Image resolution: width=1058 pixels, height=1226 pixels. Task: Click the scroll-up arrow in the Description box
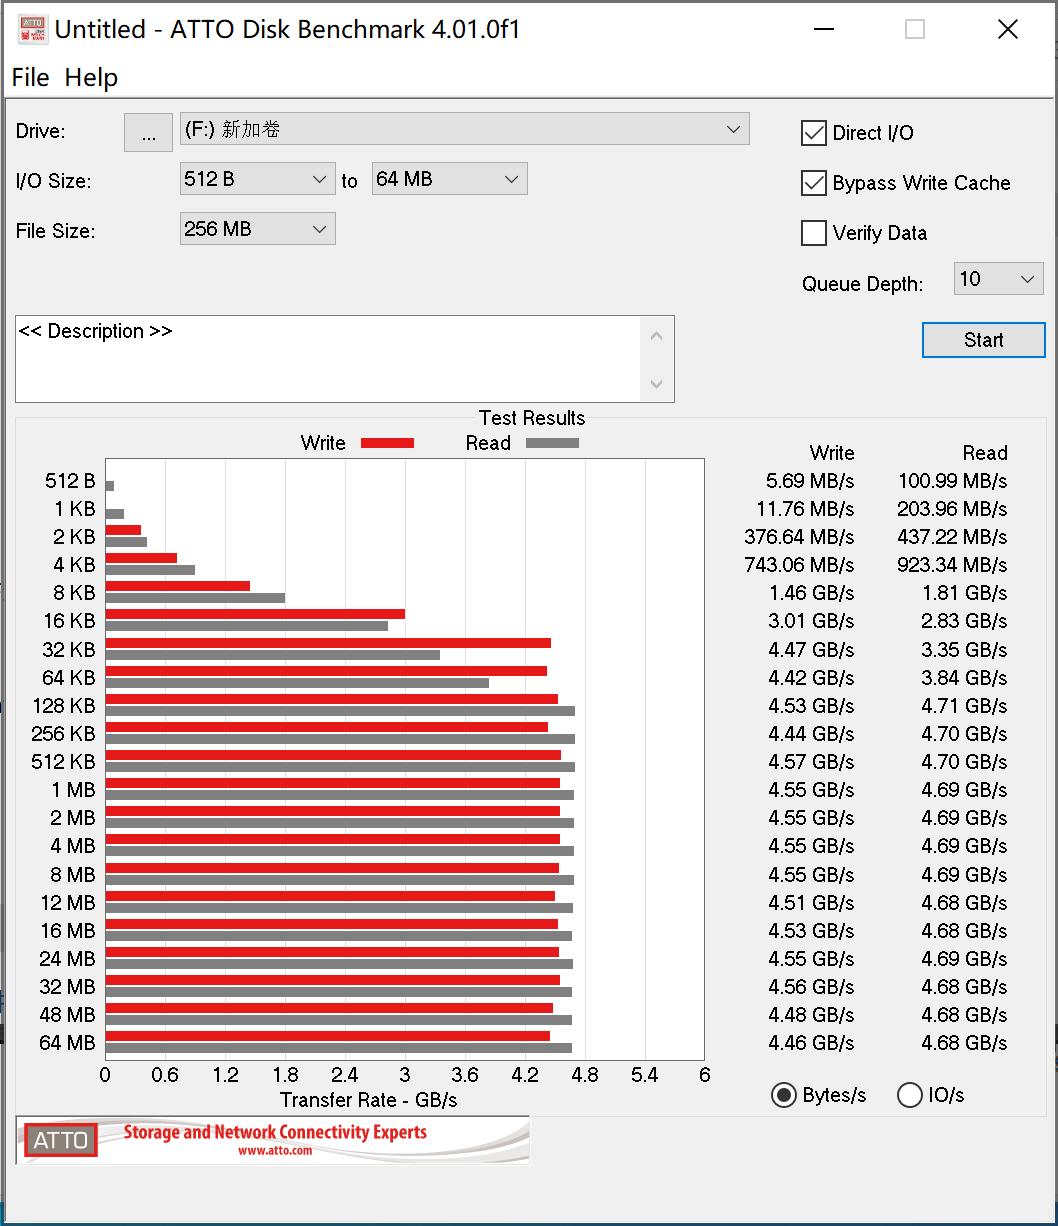657,335
